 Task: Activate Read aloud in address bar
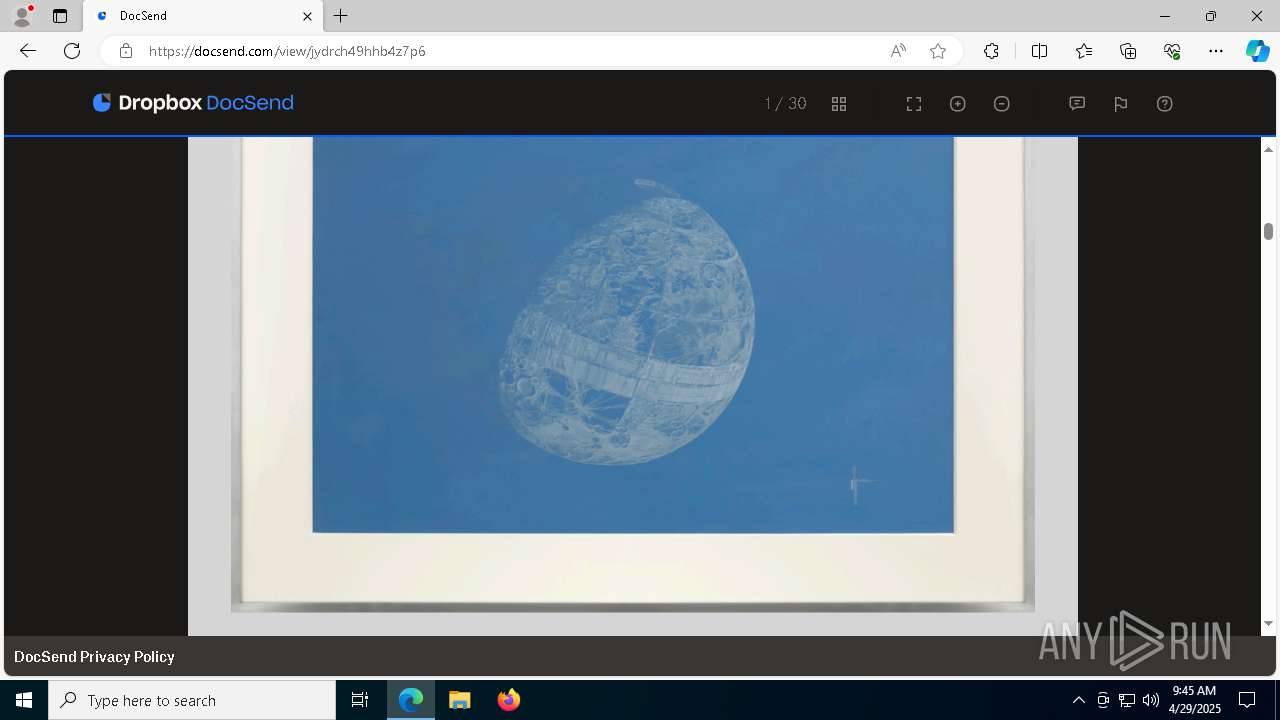click(898, 51)
